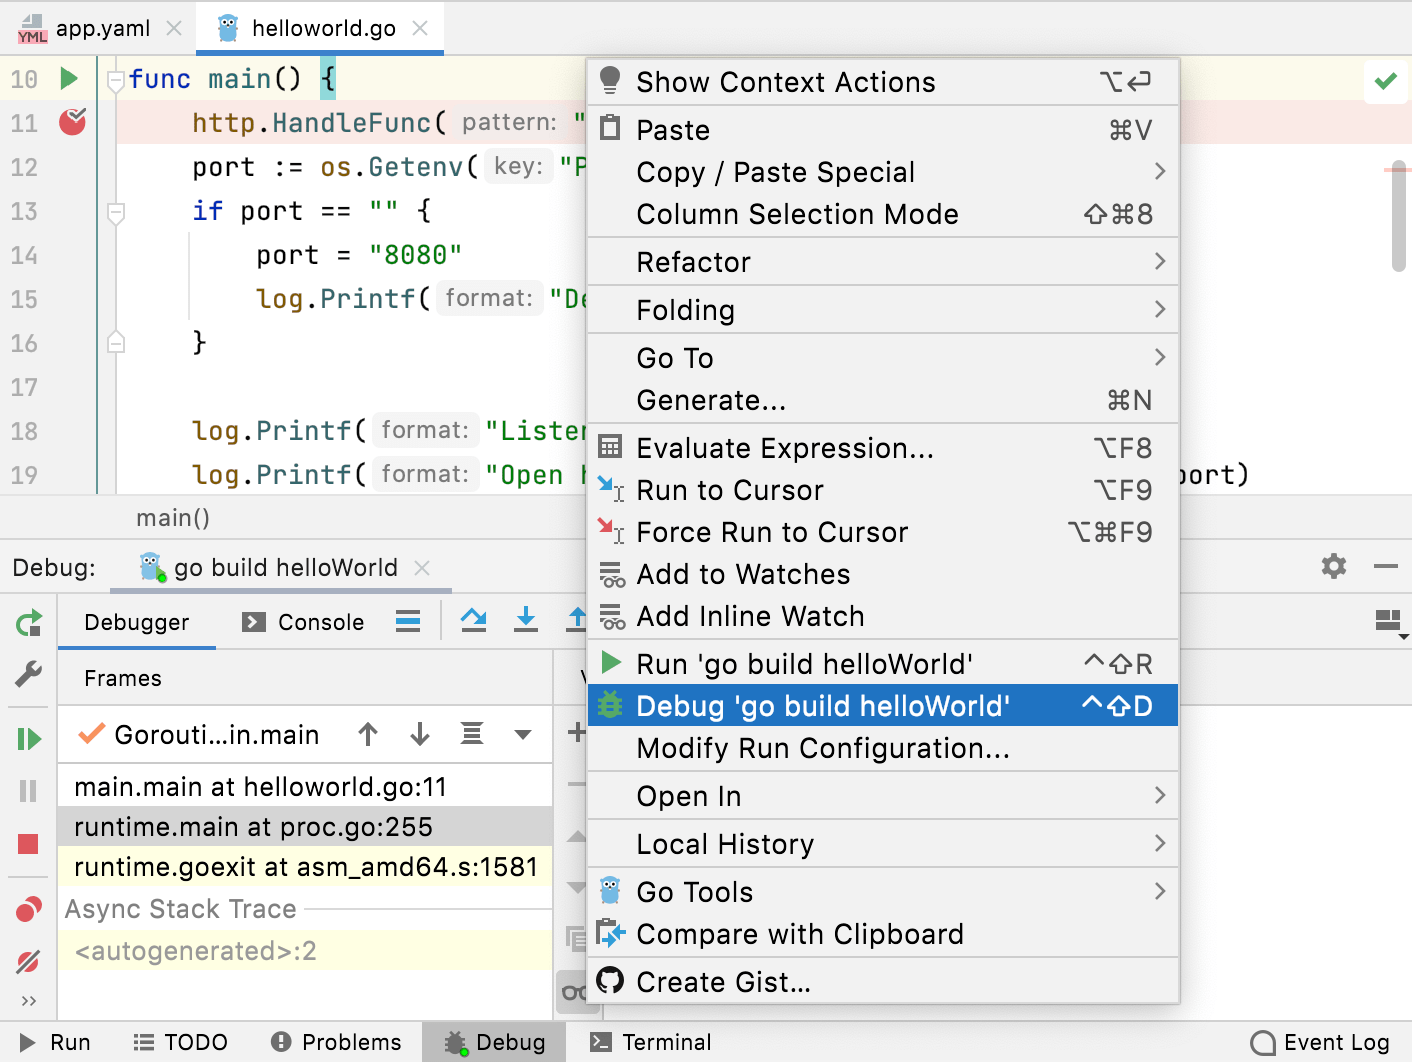Enable Column Selection Mode
The width and height of the screenshot is (1412, 1062).
tap(797, 214)
